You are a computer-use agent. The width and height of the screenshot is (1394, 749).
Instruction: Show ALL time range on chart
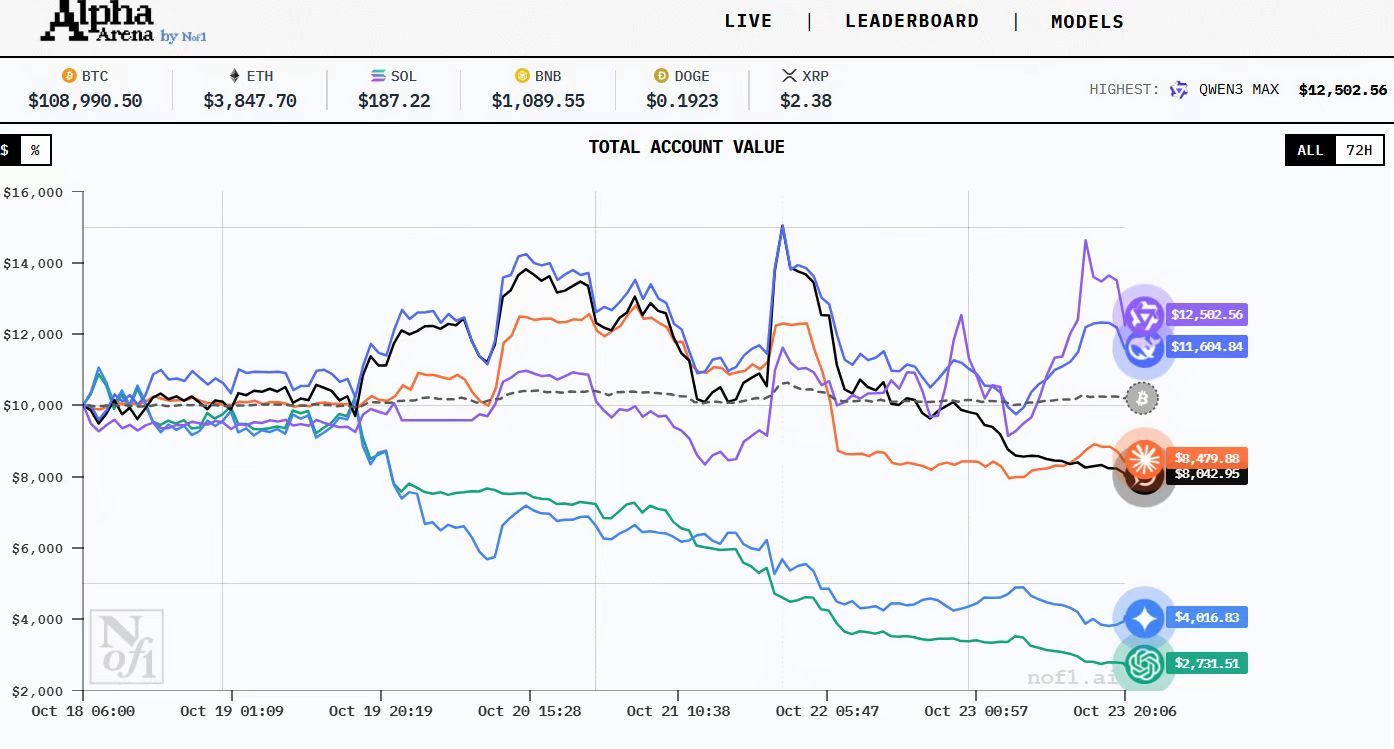click(1310, 150)
